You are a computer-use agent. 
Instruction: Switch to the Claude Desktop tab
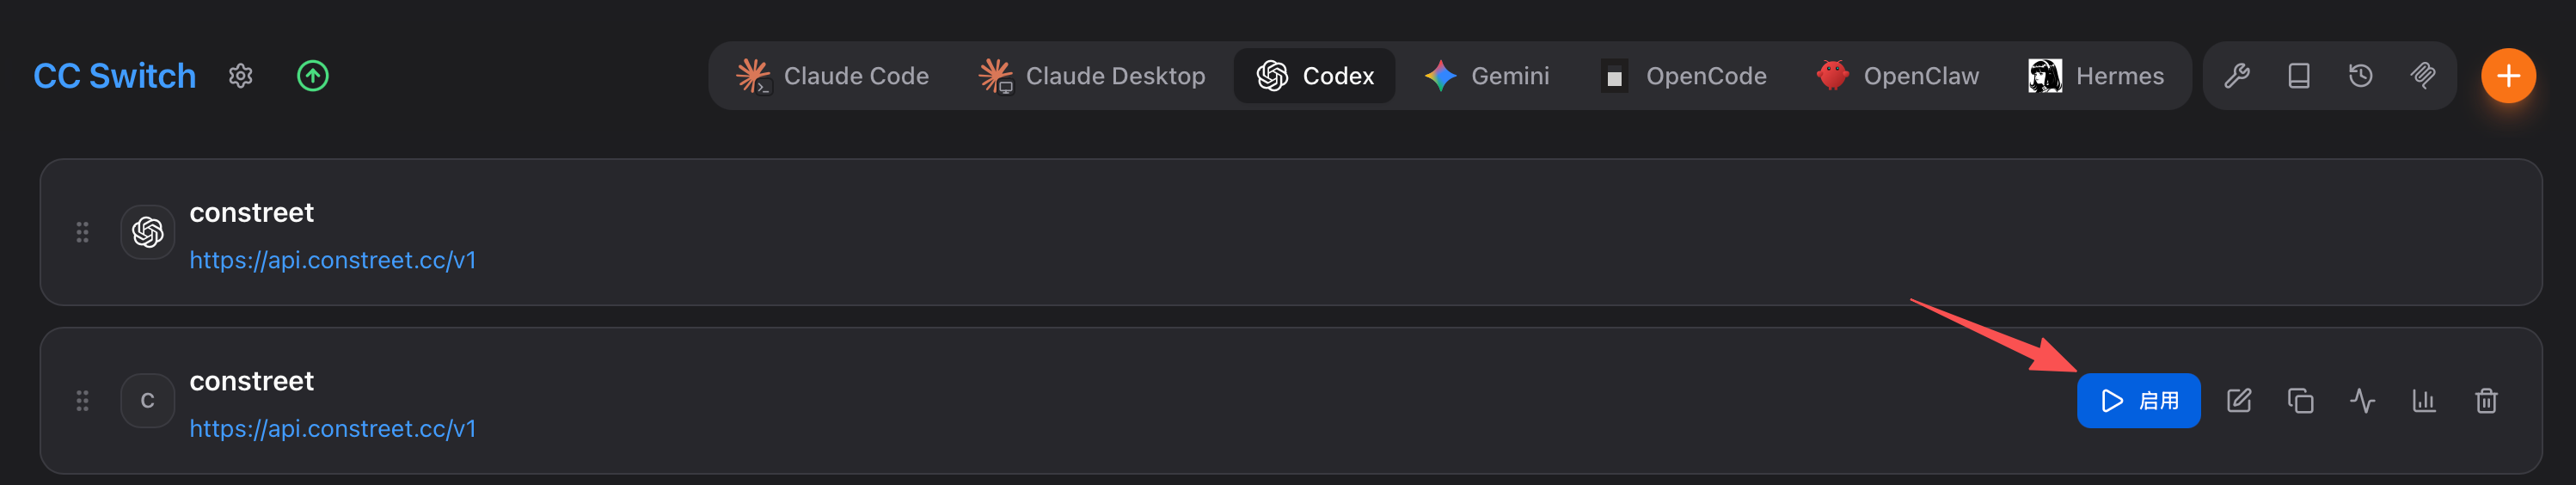(1091, 76)
